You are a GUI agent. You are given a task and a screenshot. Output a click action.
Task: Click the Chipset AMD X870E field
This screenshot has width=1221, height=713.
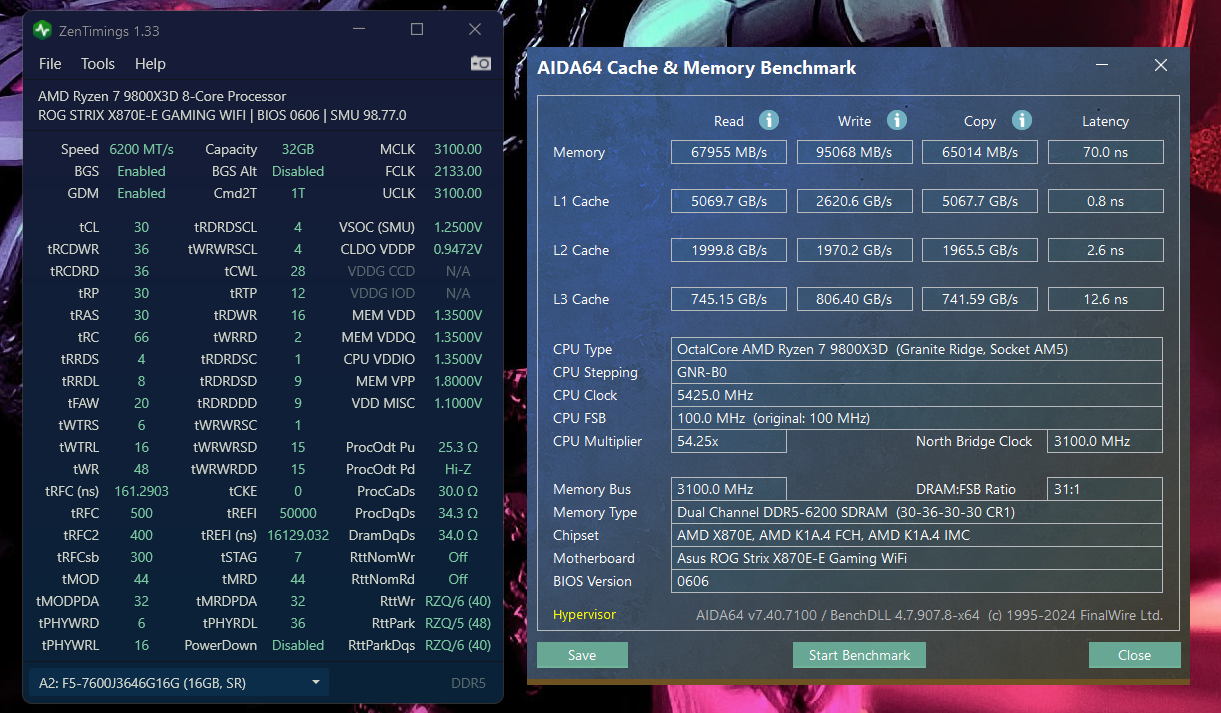[917, 535]
